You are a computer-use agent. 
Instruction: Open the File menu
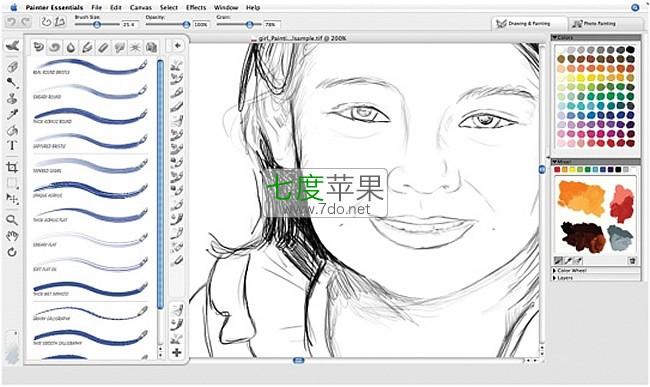[97, 7]
